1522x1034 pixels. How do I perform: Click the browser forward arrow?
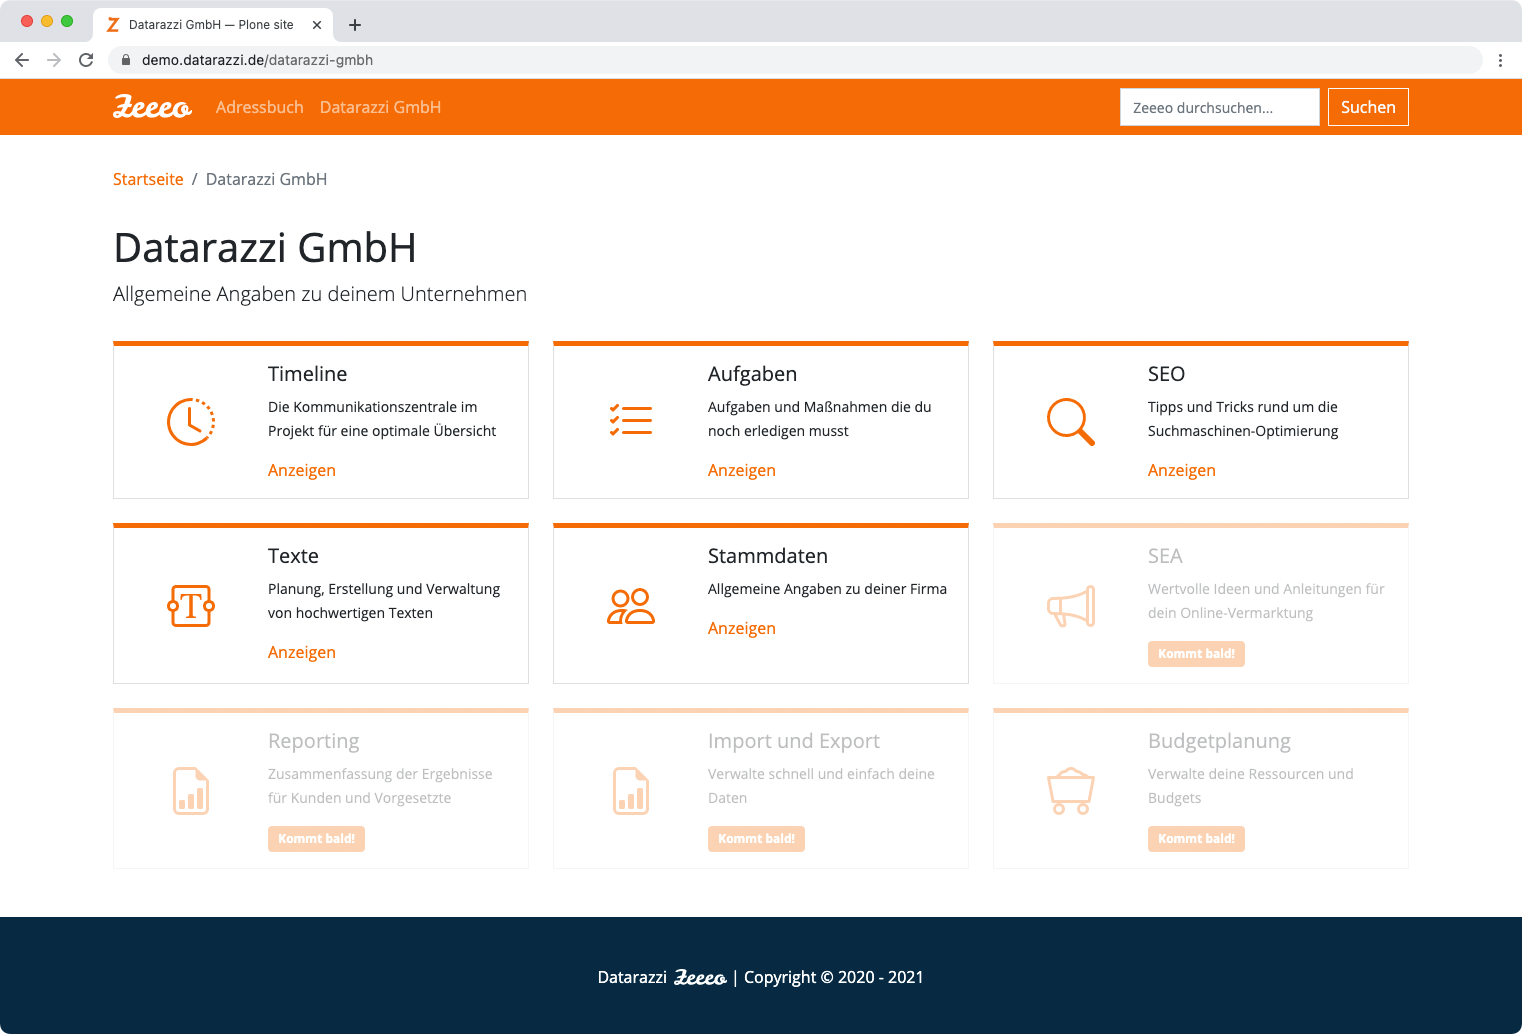(54, 60)
